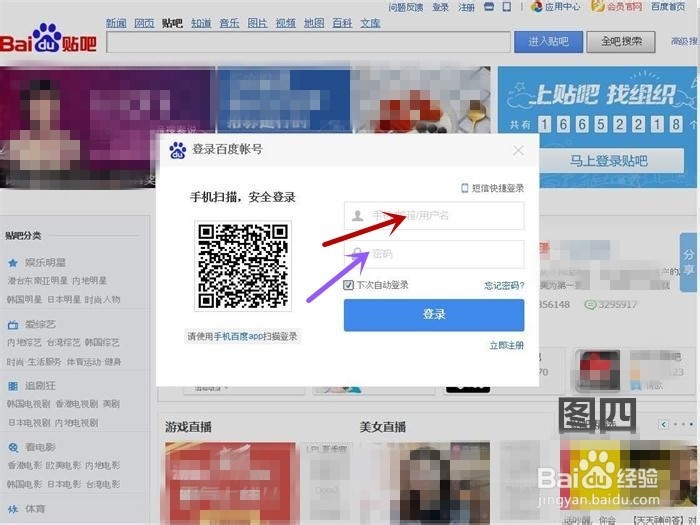Click the 全吧搜索 button
Image resolution: width=700 pixels, height=525 pixels.
621,42
